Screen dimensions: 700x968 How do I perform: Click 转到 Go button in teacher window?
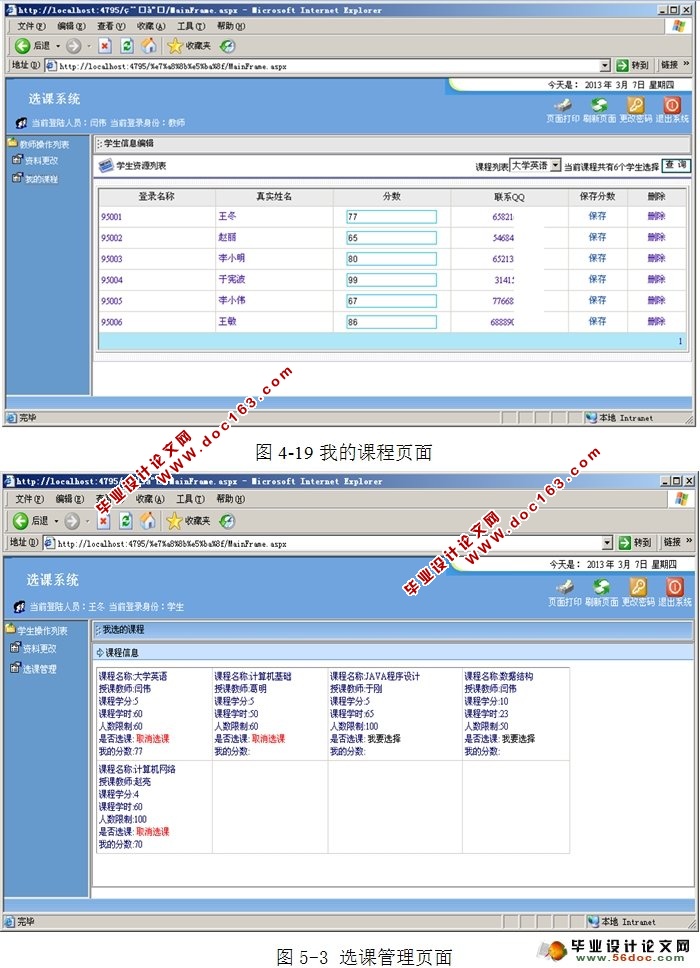(x=633, y=65)
